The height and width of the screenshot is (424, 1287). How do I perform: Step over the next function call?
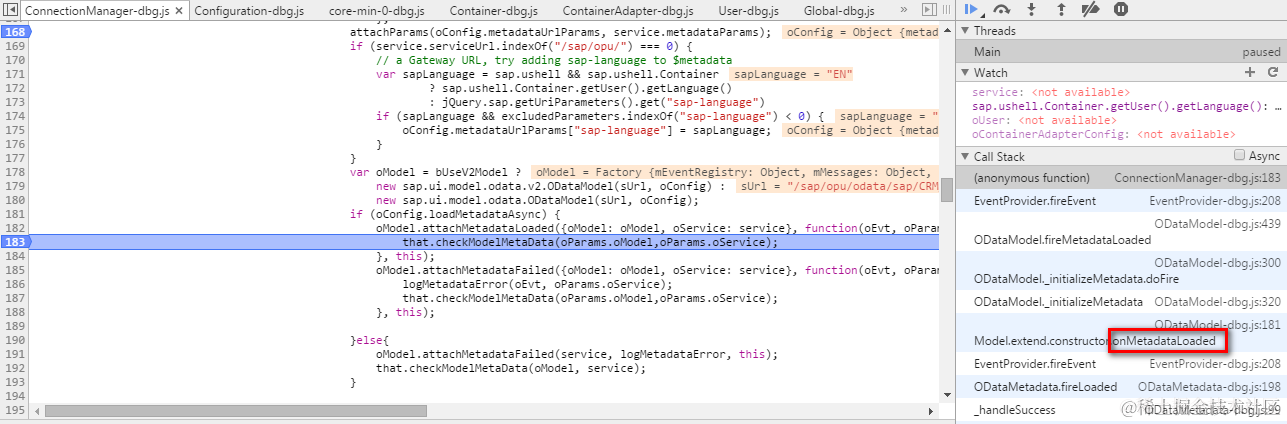pyautogui.click(x=1001, y=9)
